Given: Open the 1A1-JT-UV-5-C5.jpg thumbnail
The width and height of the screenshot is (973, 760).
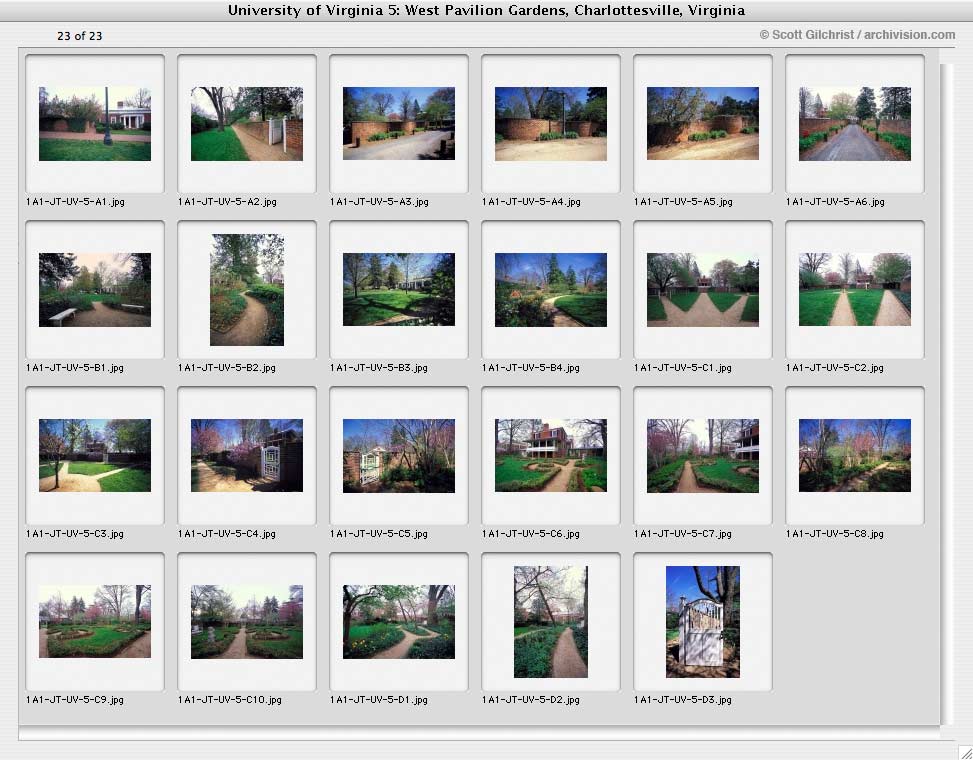Looking at the screenshot, I should (399, 456).
